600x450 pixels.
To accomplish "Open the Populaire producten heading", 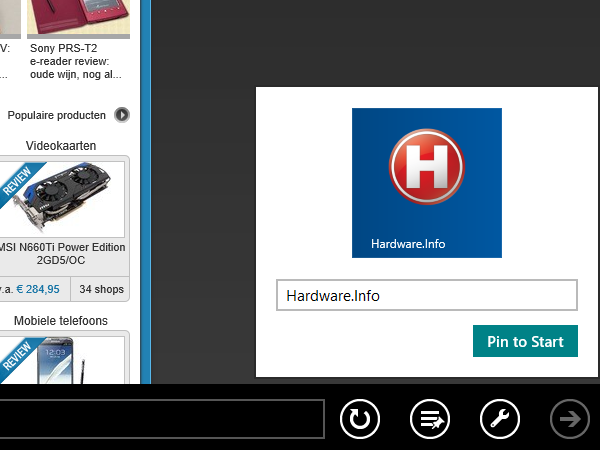I will pyautogui.click(x=57, y=115).
